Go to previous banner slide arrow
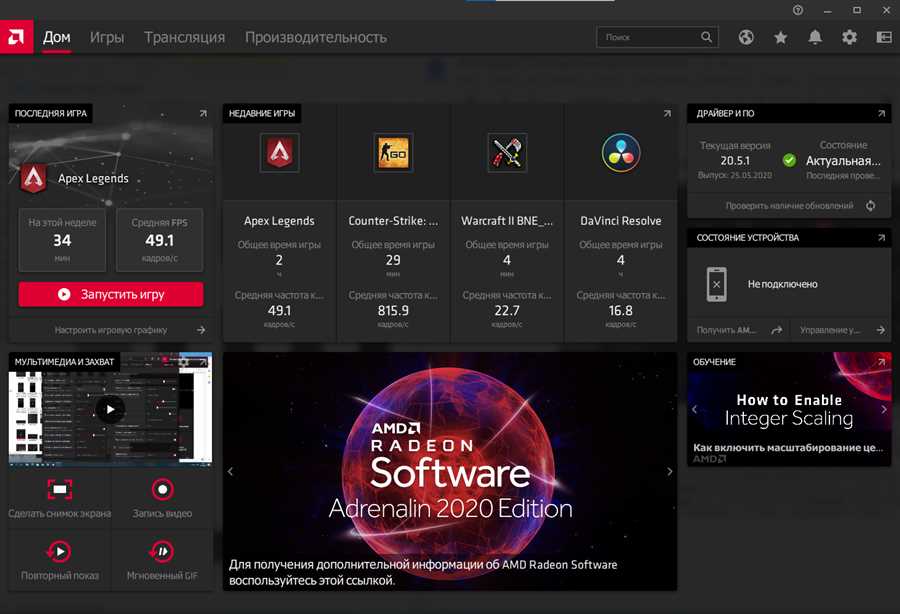This screenshot has width=900, height=614. click(231, 472)
